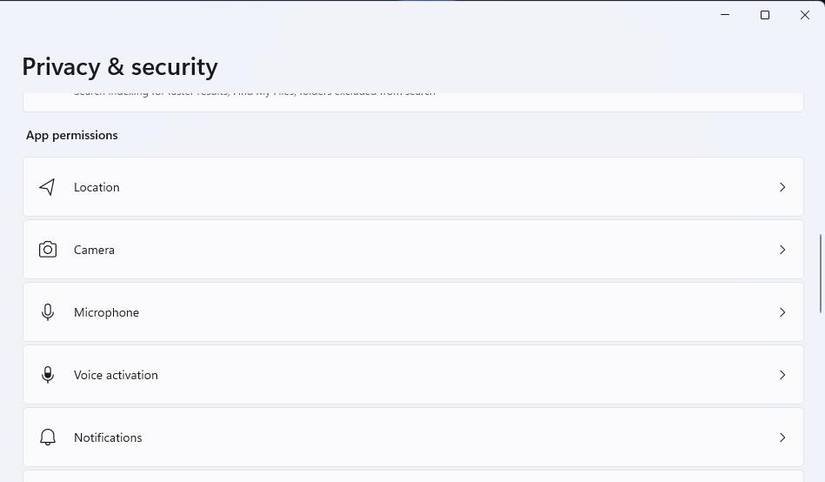Open Notifications chevron arrow
This screenshot has height=482, width=825.
pos(782,438)
